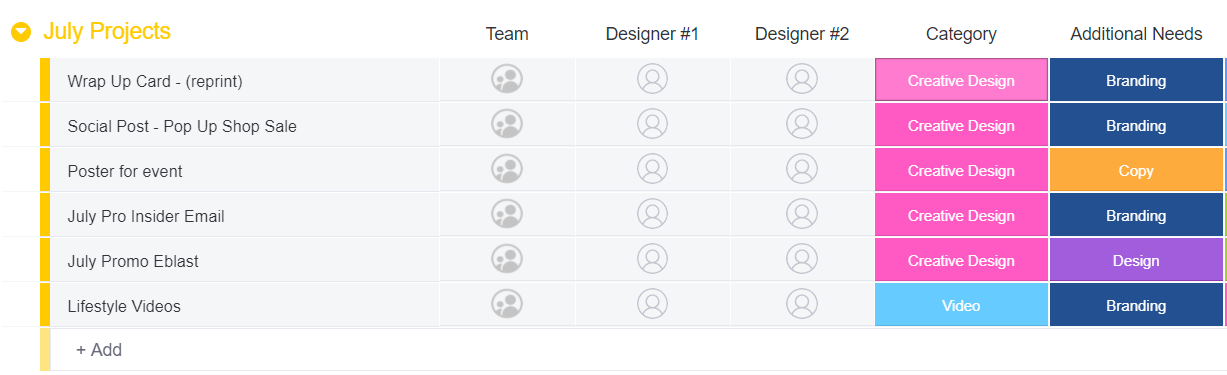The width and height of the screenshot is (1227, 375).
Task: Open team icon on July Promo Eblast row
Action: click(x=507, y=259)
